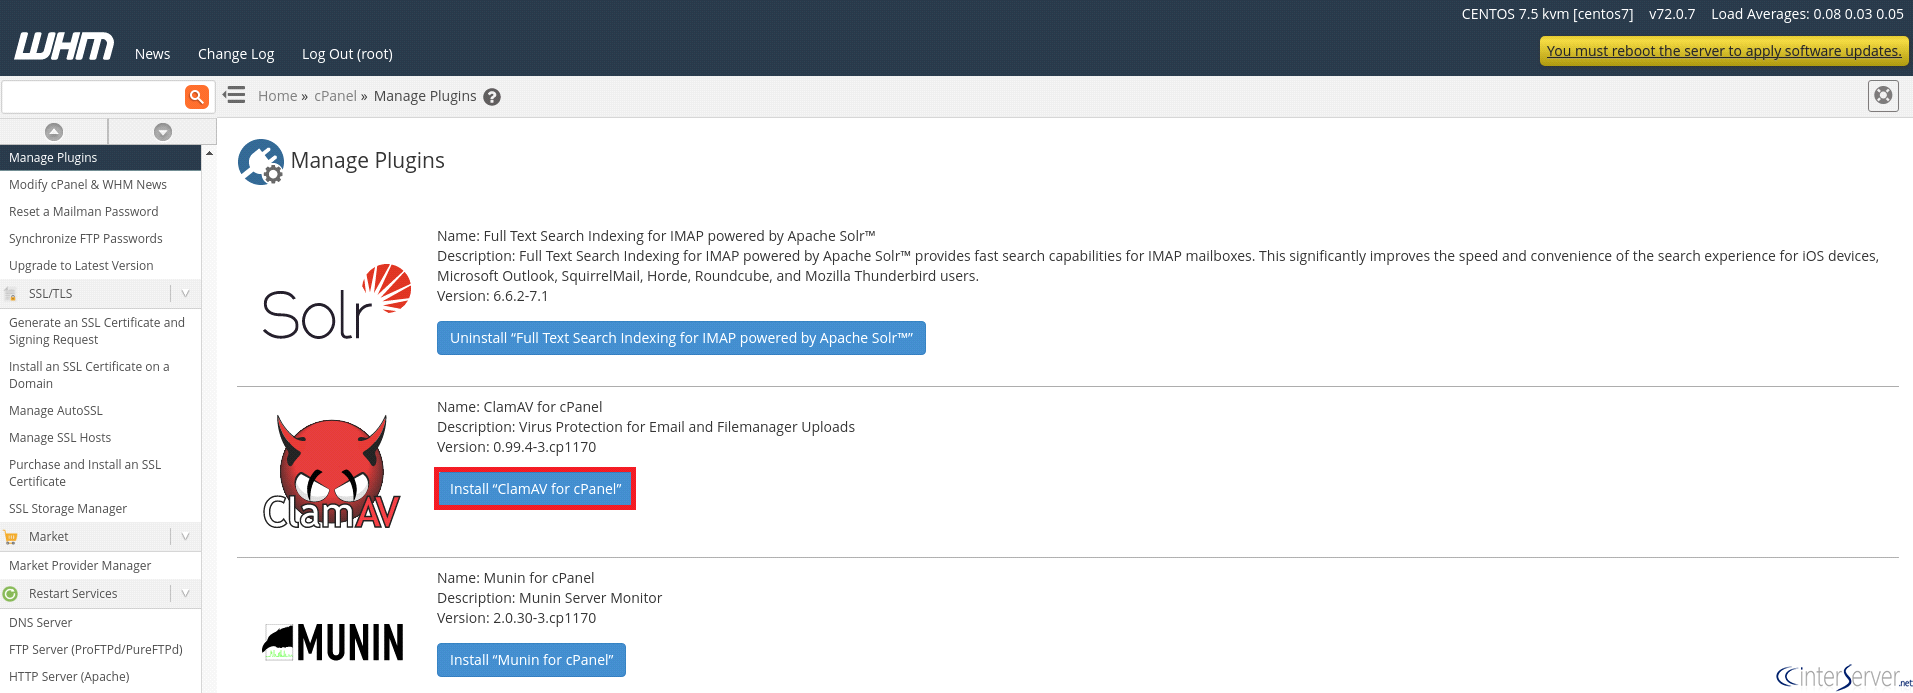This screenshot has width=1913, height=693.
Task: Open the Manage Plugins help question icon
Action: pyautogui.click(x=492, y=97)
